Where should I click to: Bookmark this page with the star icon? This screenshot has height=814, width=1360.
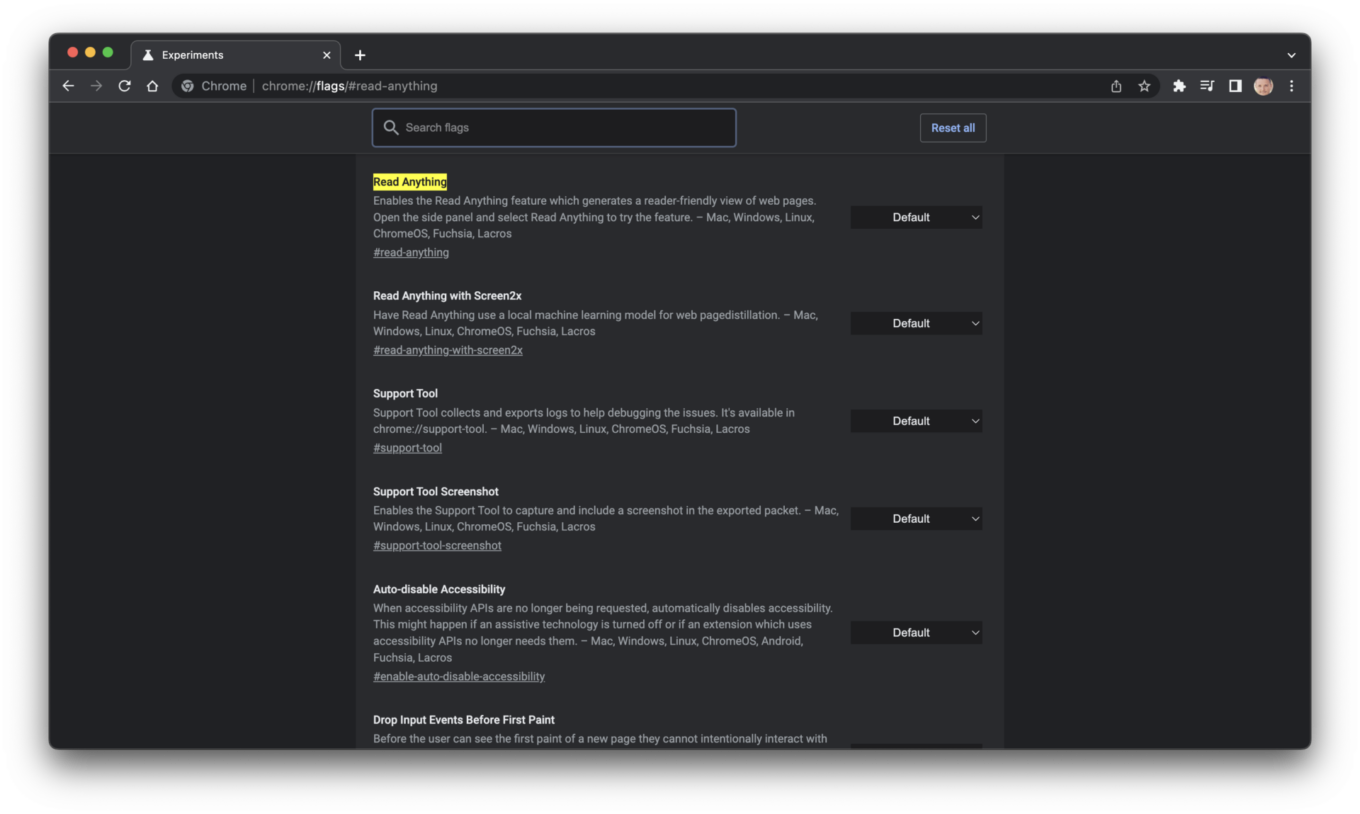(1144, 86)
